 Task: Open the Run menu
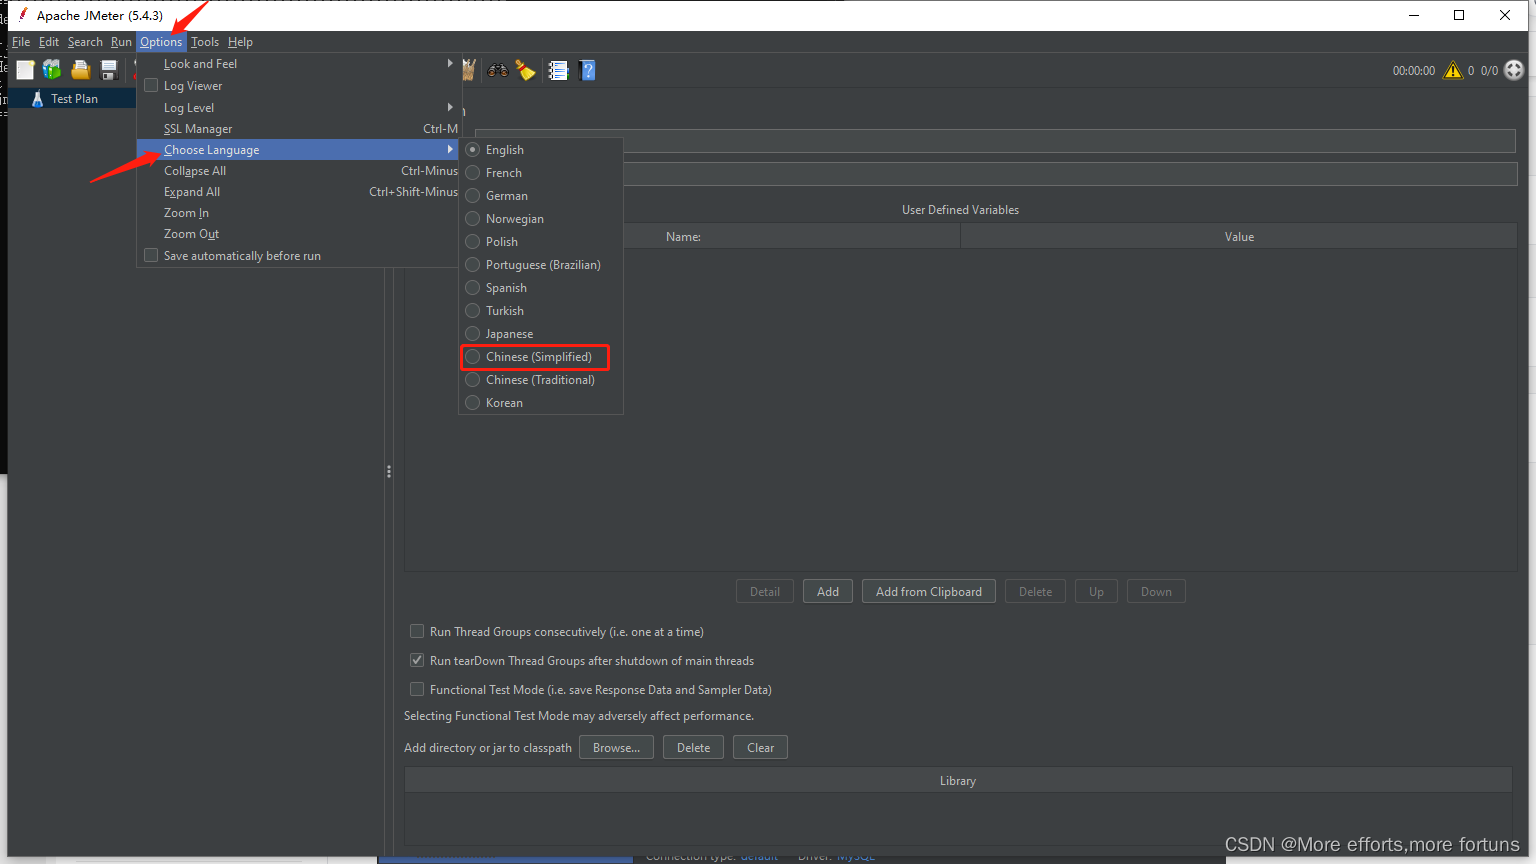121,42
